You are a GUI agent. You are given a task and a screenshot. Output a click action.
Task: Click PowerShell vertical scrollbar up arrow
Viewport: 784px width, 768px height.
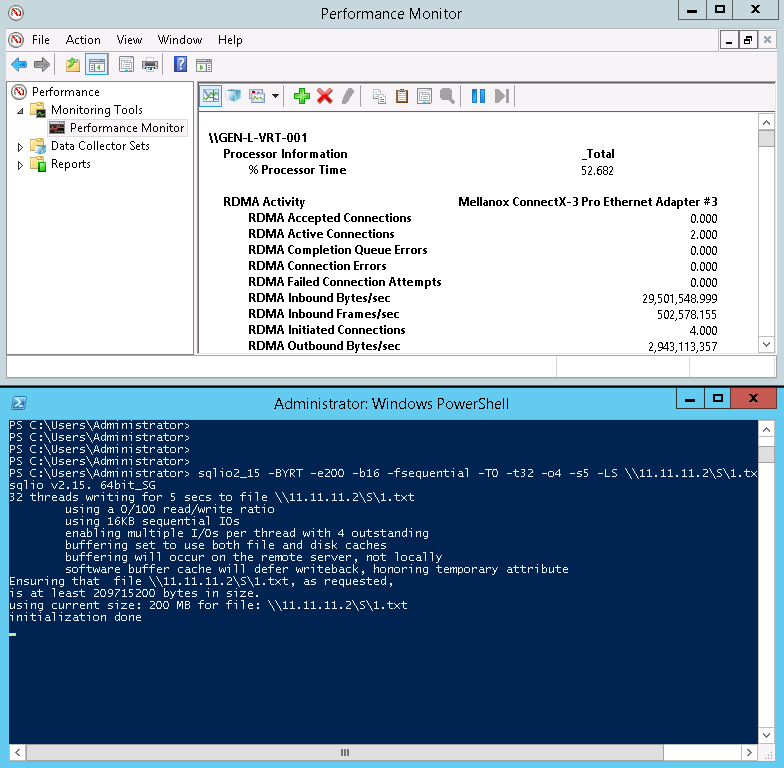[x=766, y=430]
